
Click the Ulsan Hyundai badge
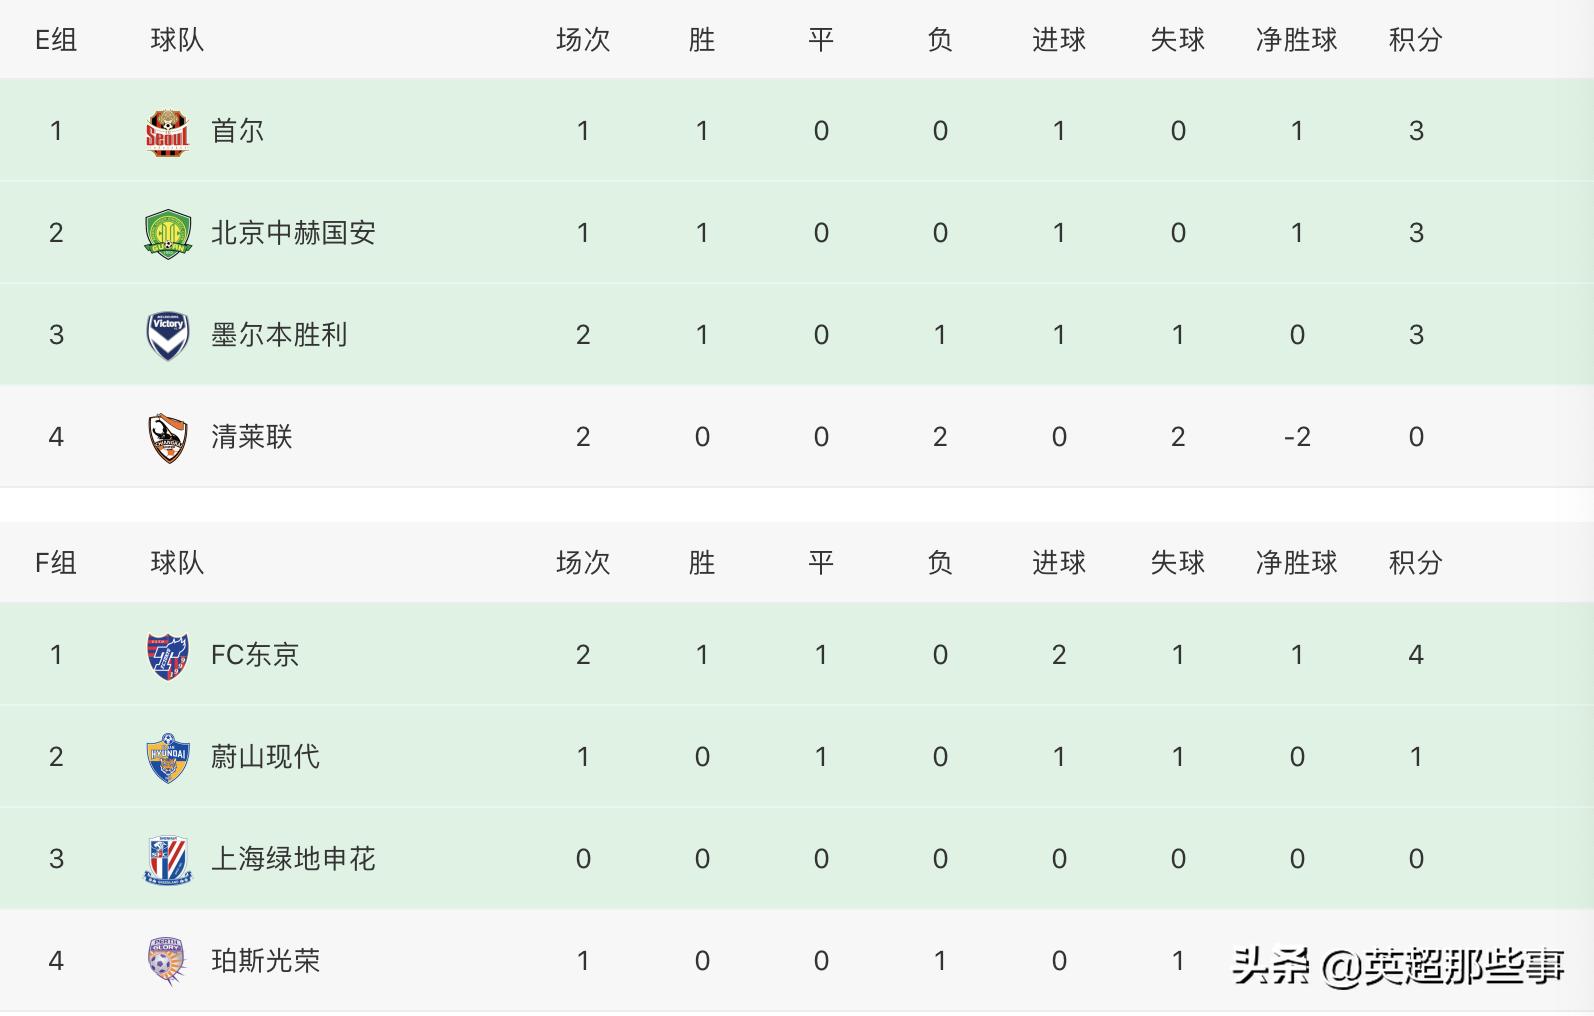click(x=167, y=758)
